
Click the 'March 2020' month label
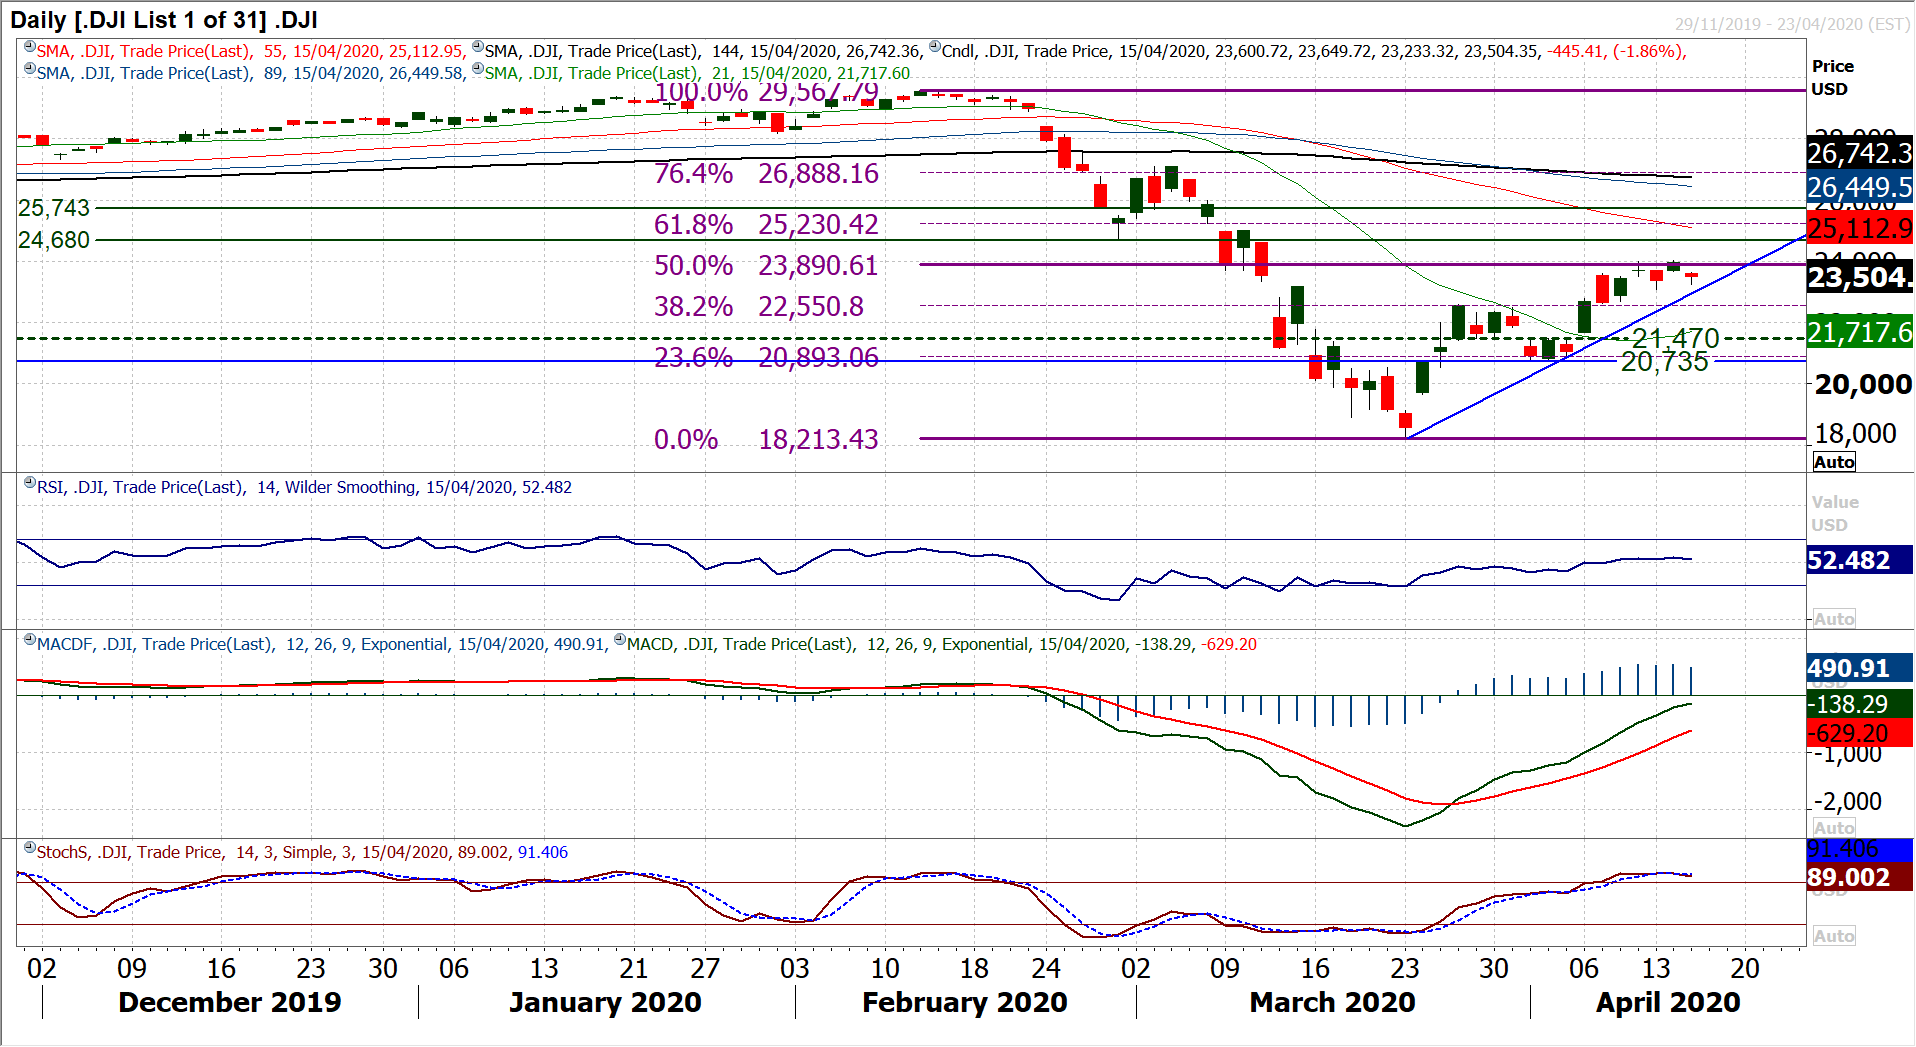click(1332, 1002)
